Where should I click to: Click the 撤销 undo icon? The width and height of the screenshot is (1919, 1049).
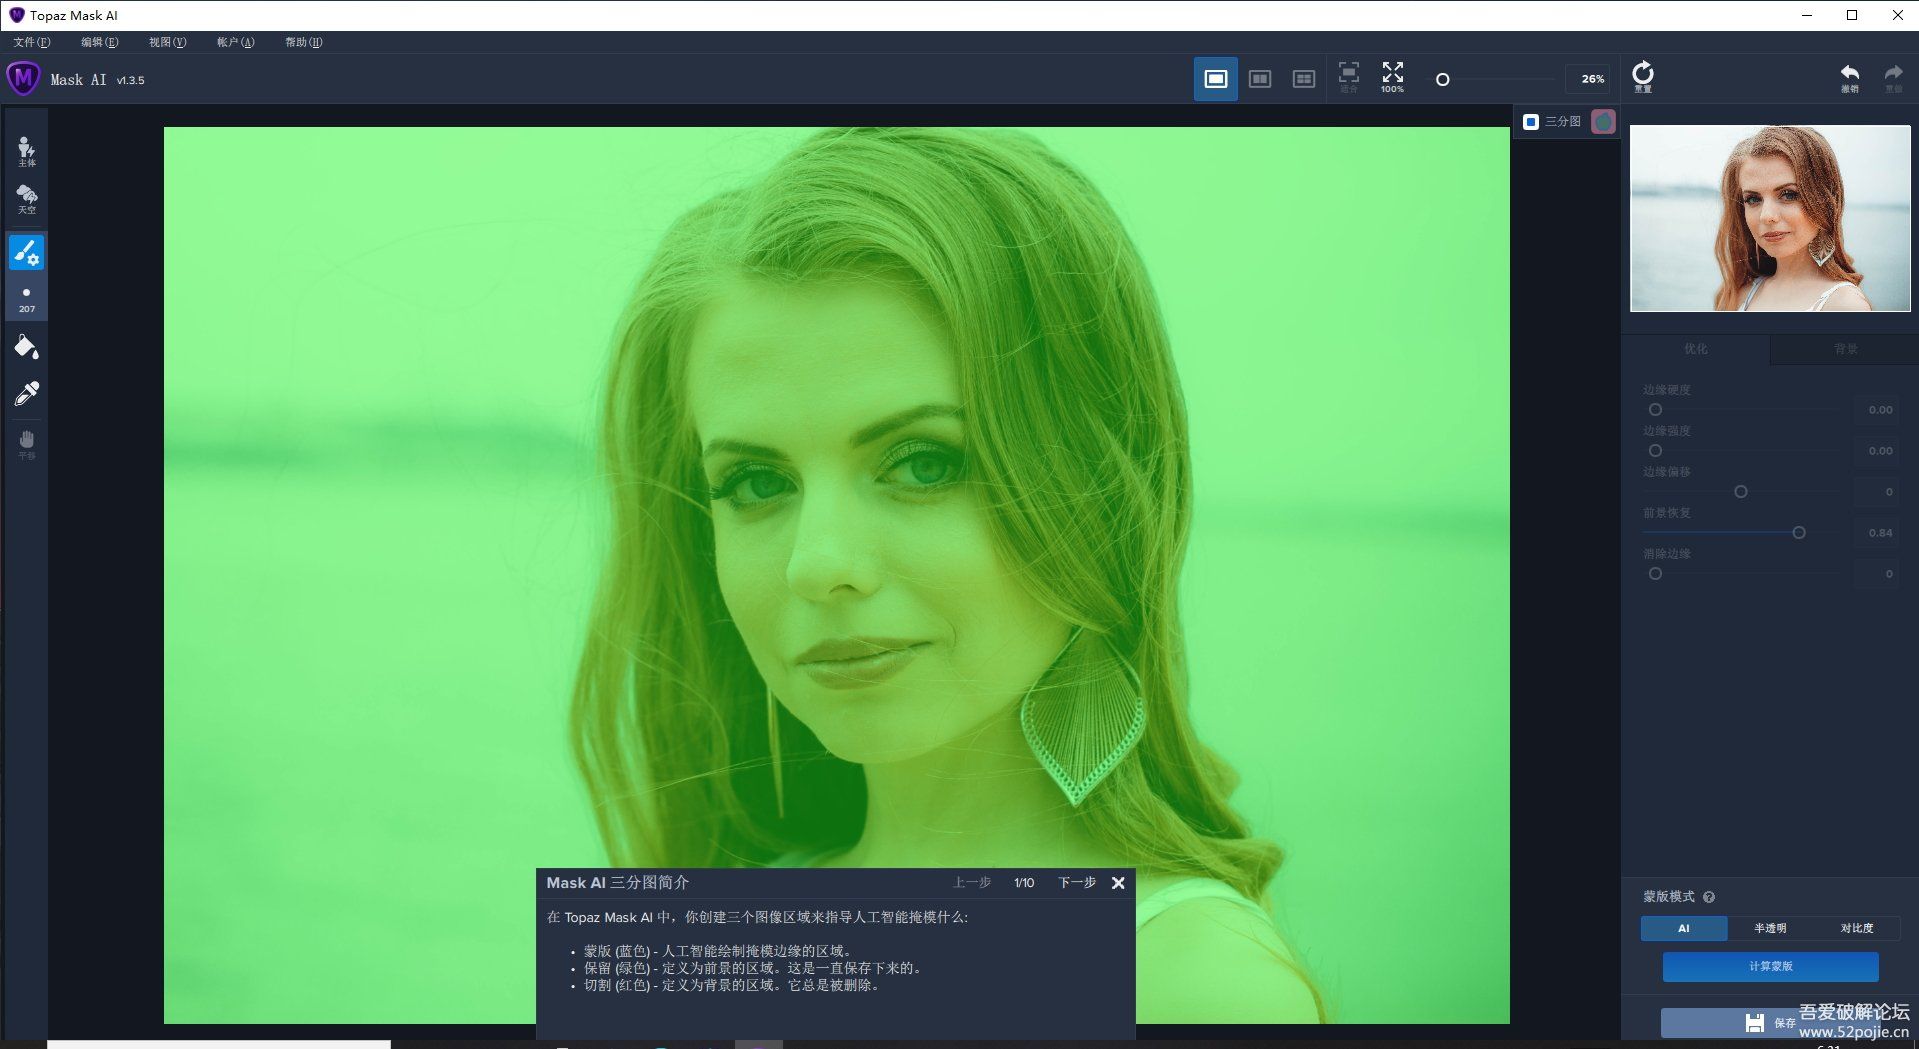pyautogui.click(x=1849, y=76)
